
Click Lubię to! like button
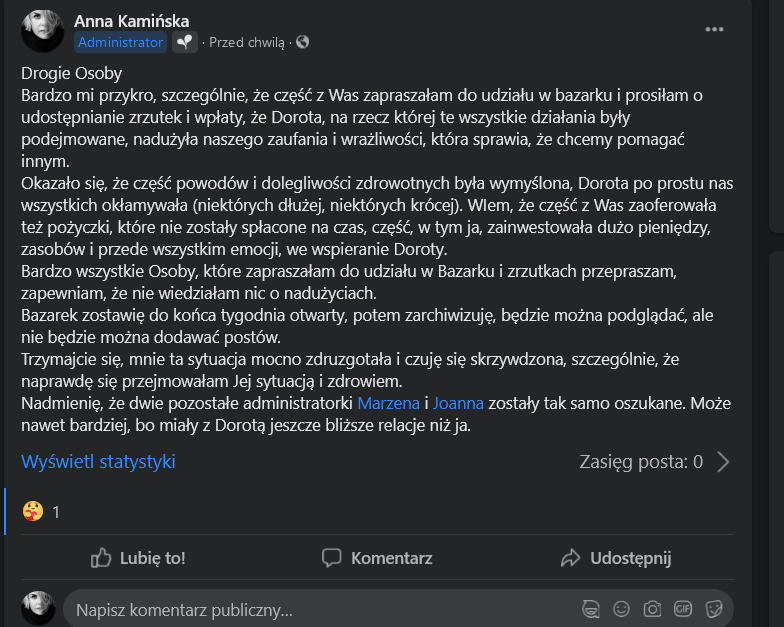click(x=138, y=558)
